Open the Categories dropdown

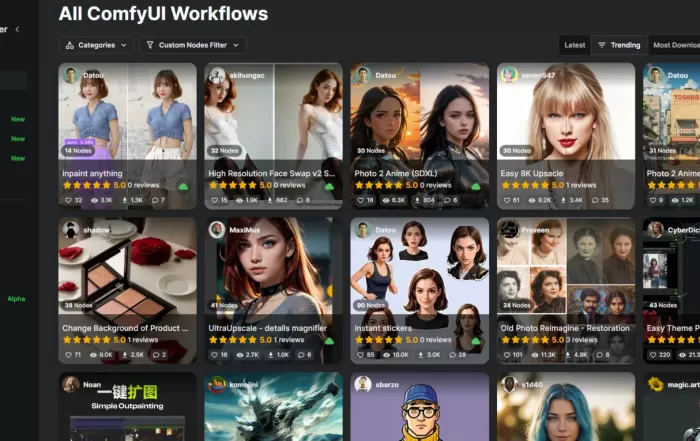point(96,45)
